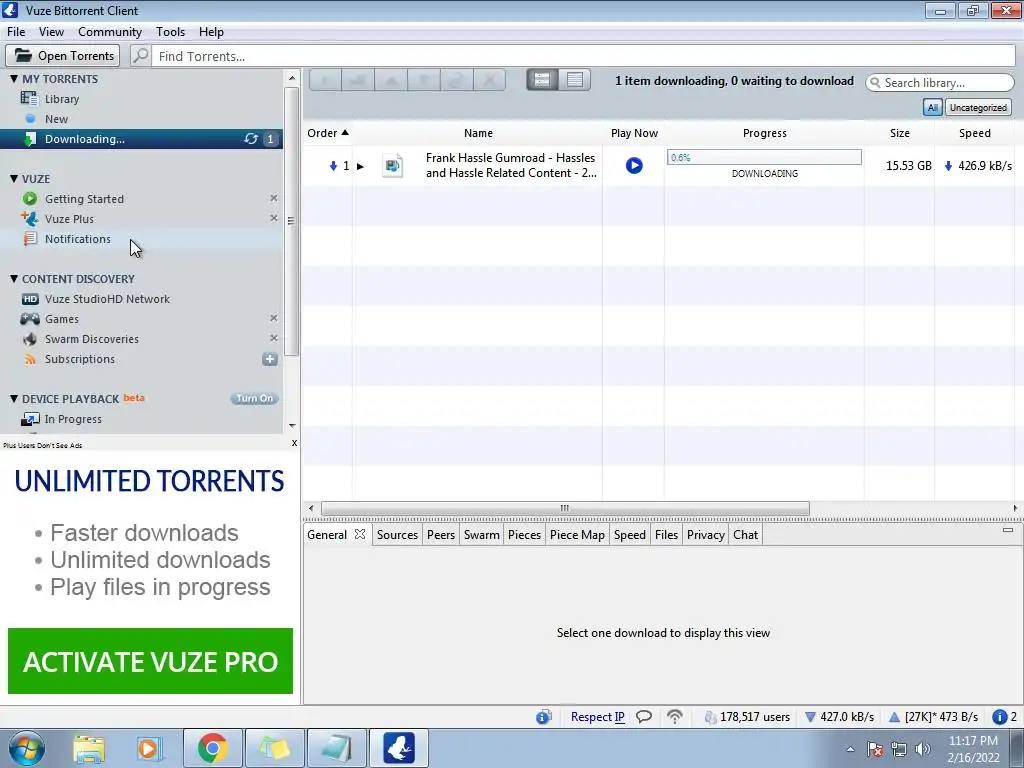Click the Respect IP status link
1024x768 pixels.
coord(598,716)
